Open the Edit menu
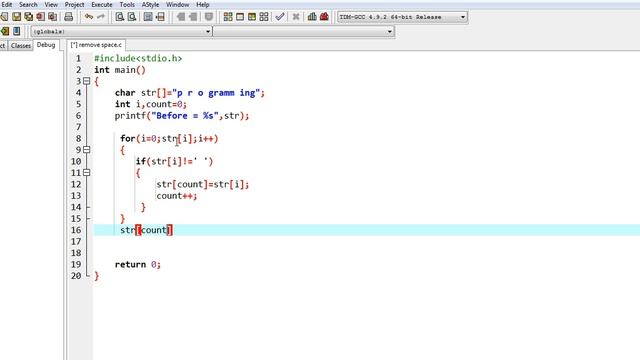This screenshot has height=360, width=640. (7, 4)
